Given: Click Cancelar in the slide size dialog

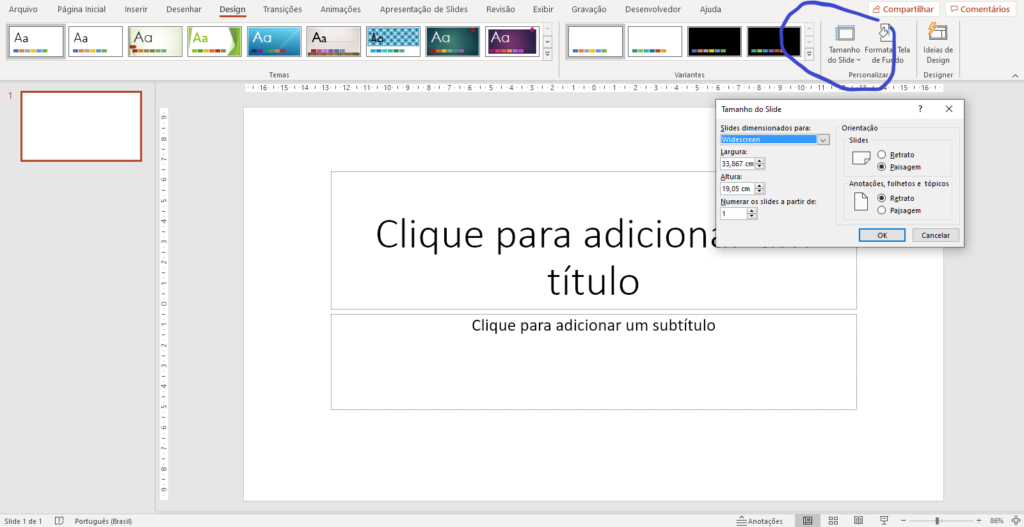Looking at the screenshot, I should [x=935, y=235].
